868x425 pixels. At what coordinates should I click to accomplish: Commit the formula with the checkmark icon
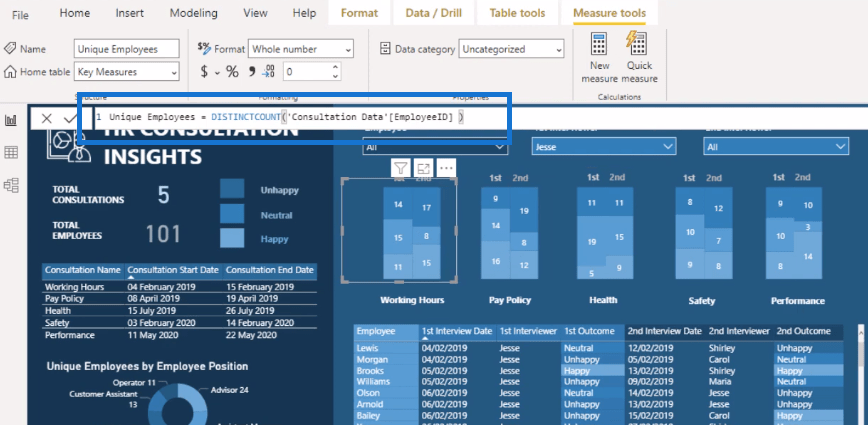tap(70, 118)
